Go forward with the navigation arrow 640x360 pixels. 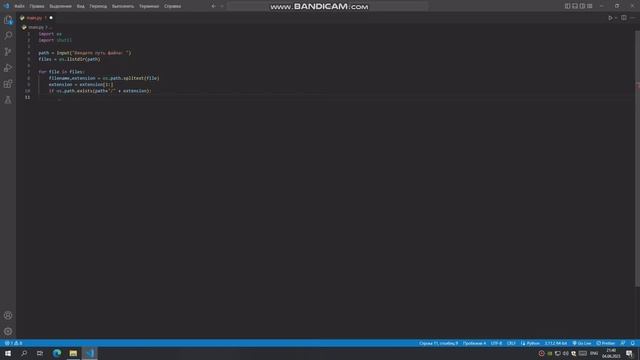pos(222,6)
